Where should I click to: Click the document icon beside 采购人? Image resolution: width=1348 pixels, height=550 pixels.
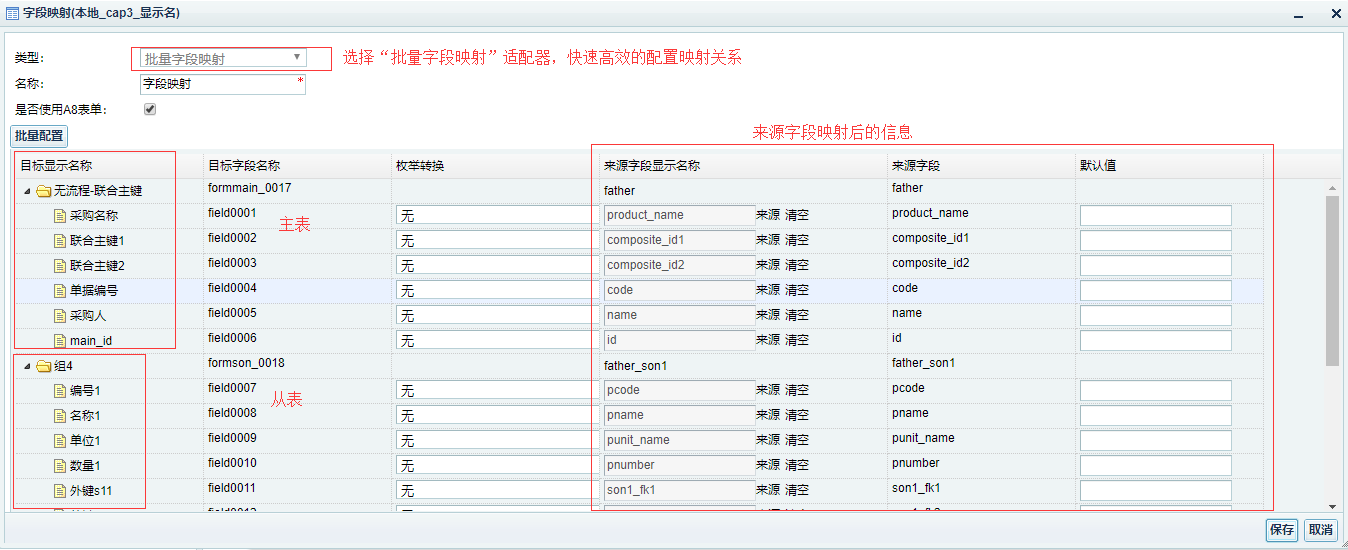[60, 316]
